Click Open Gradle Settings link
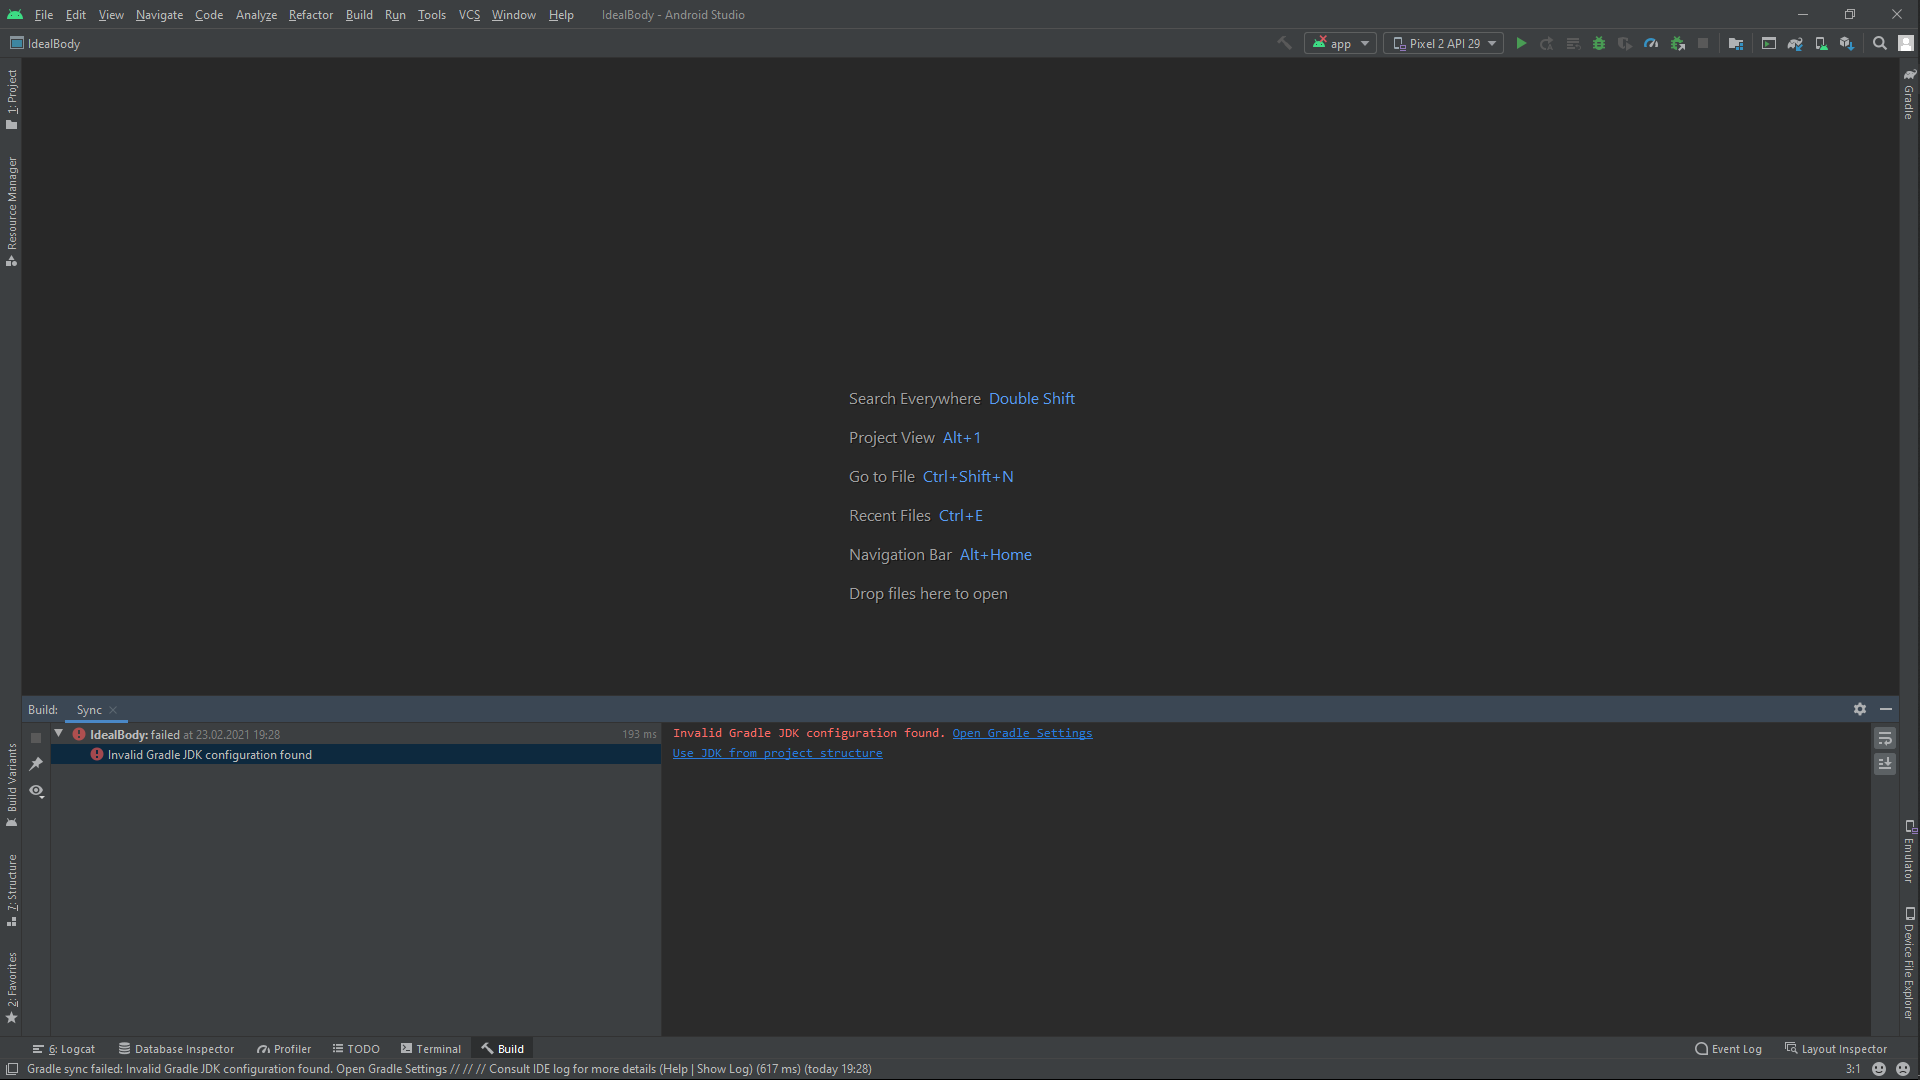 (1022, 733)
